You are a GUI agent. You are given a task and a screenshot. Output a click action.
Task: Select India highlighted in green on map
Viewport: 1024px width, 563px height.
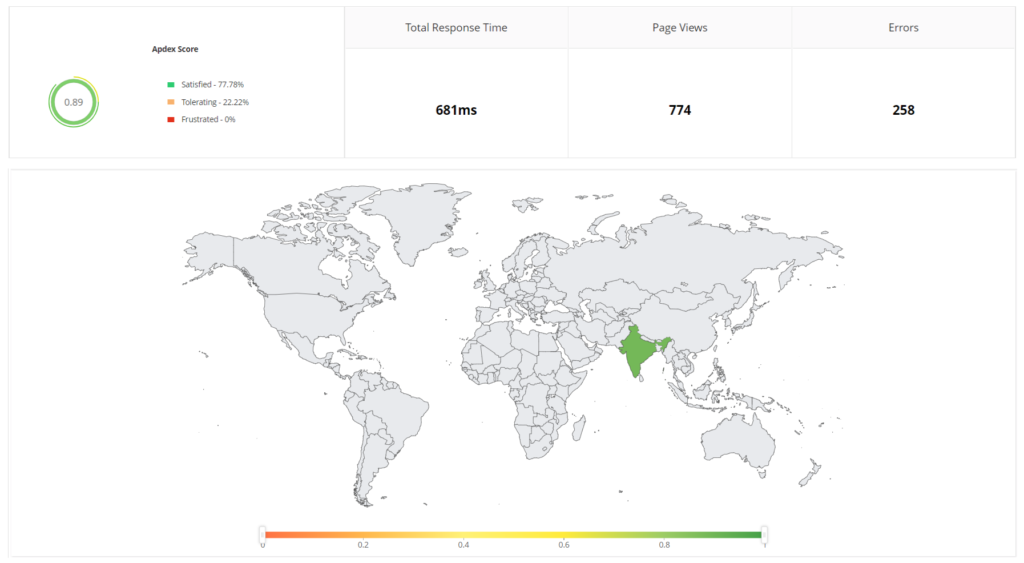tap(638, 356)
